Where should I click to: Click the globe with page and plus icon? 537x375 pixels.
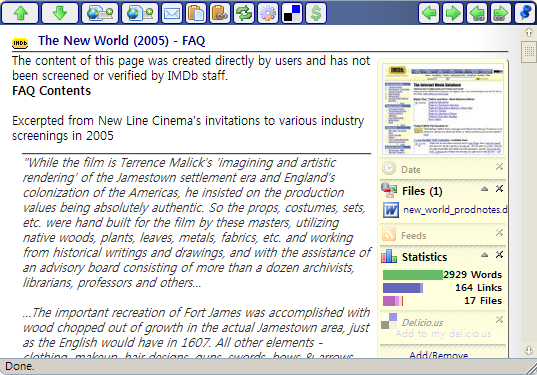140,13
